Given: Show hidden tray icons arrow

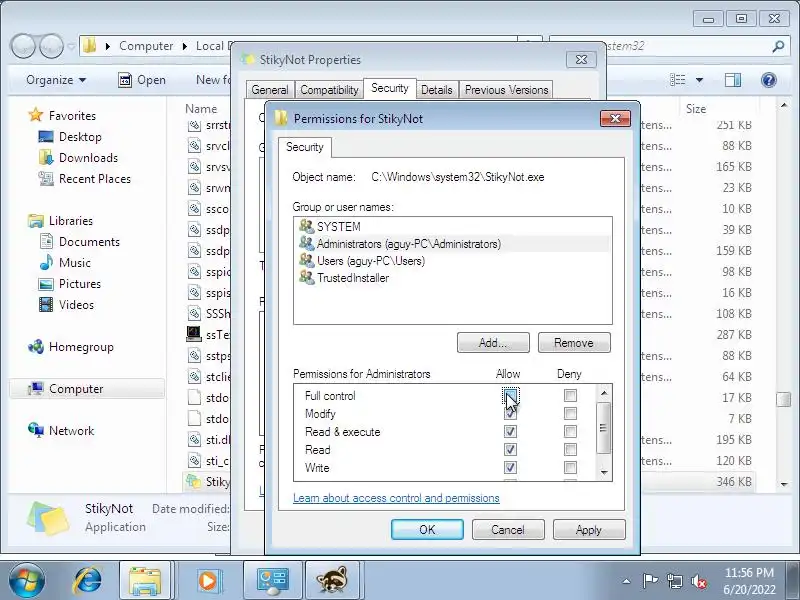Looking at the screenshot, I should point(627,581).
